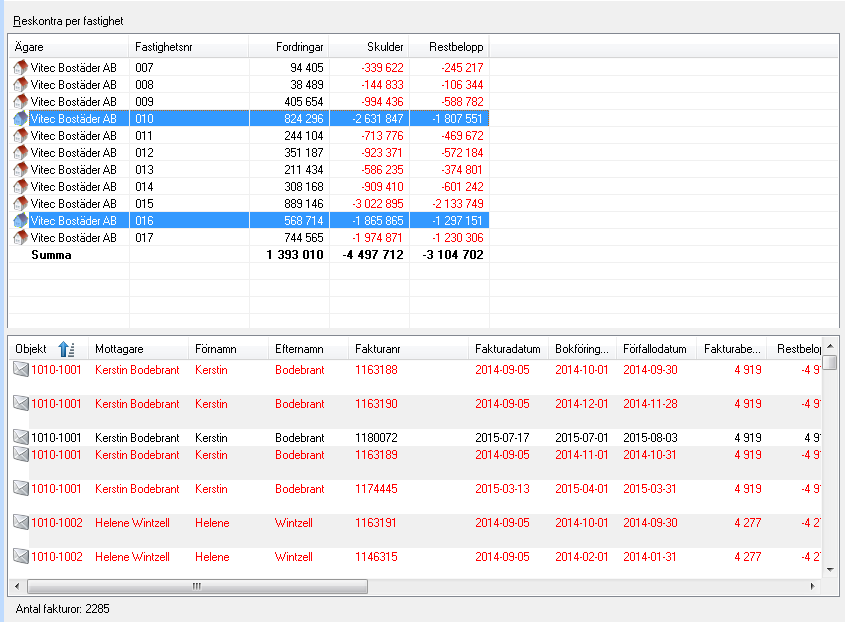Click the house icon for property 015
The height and width of the screenshot is (622, 845).
(x=20, y=203)
